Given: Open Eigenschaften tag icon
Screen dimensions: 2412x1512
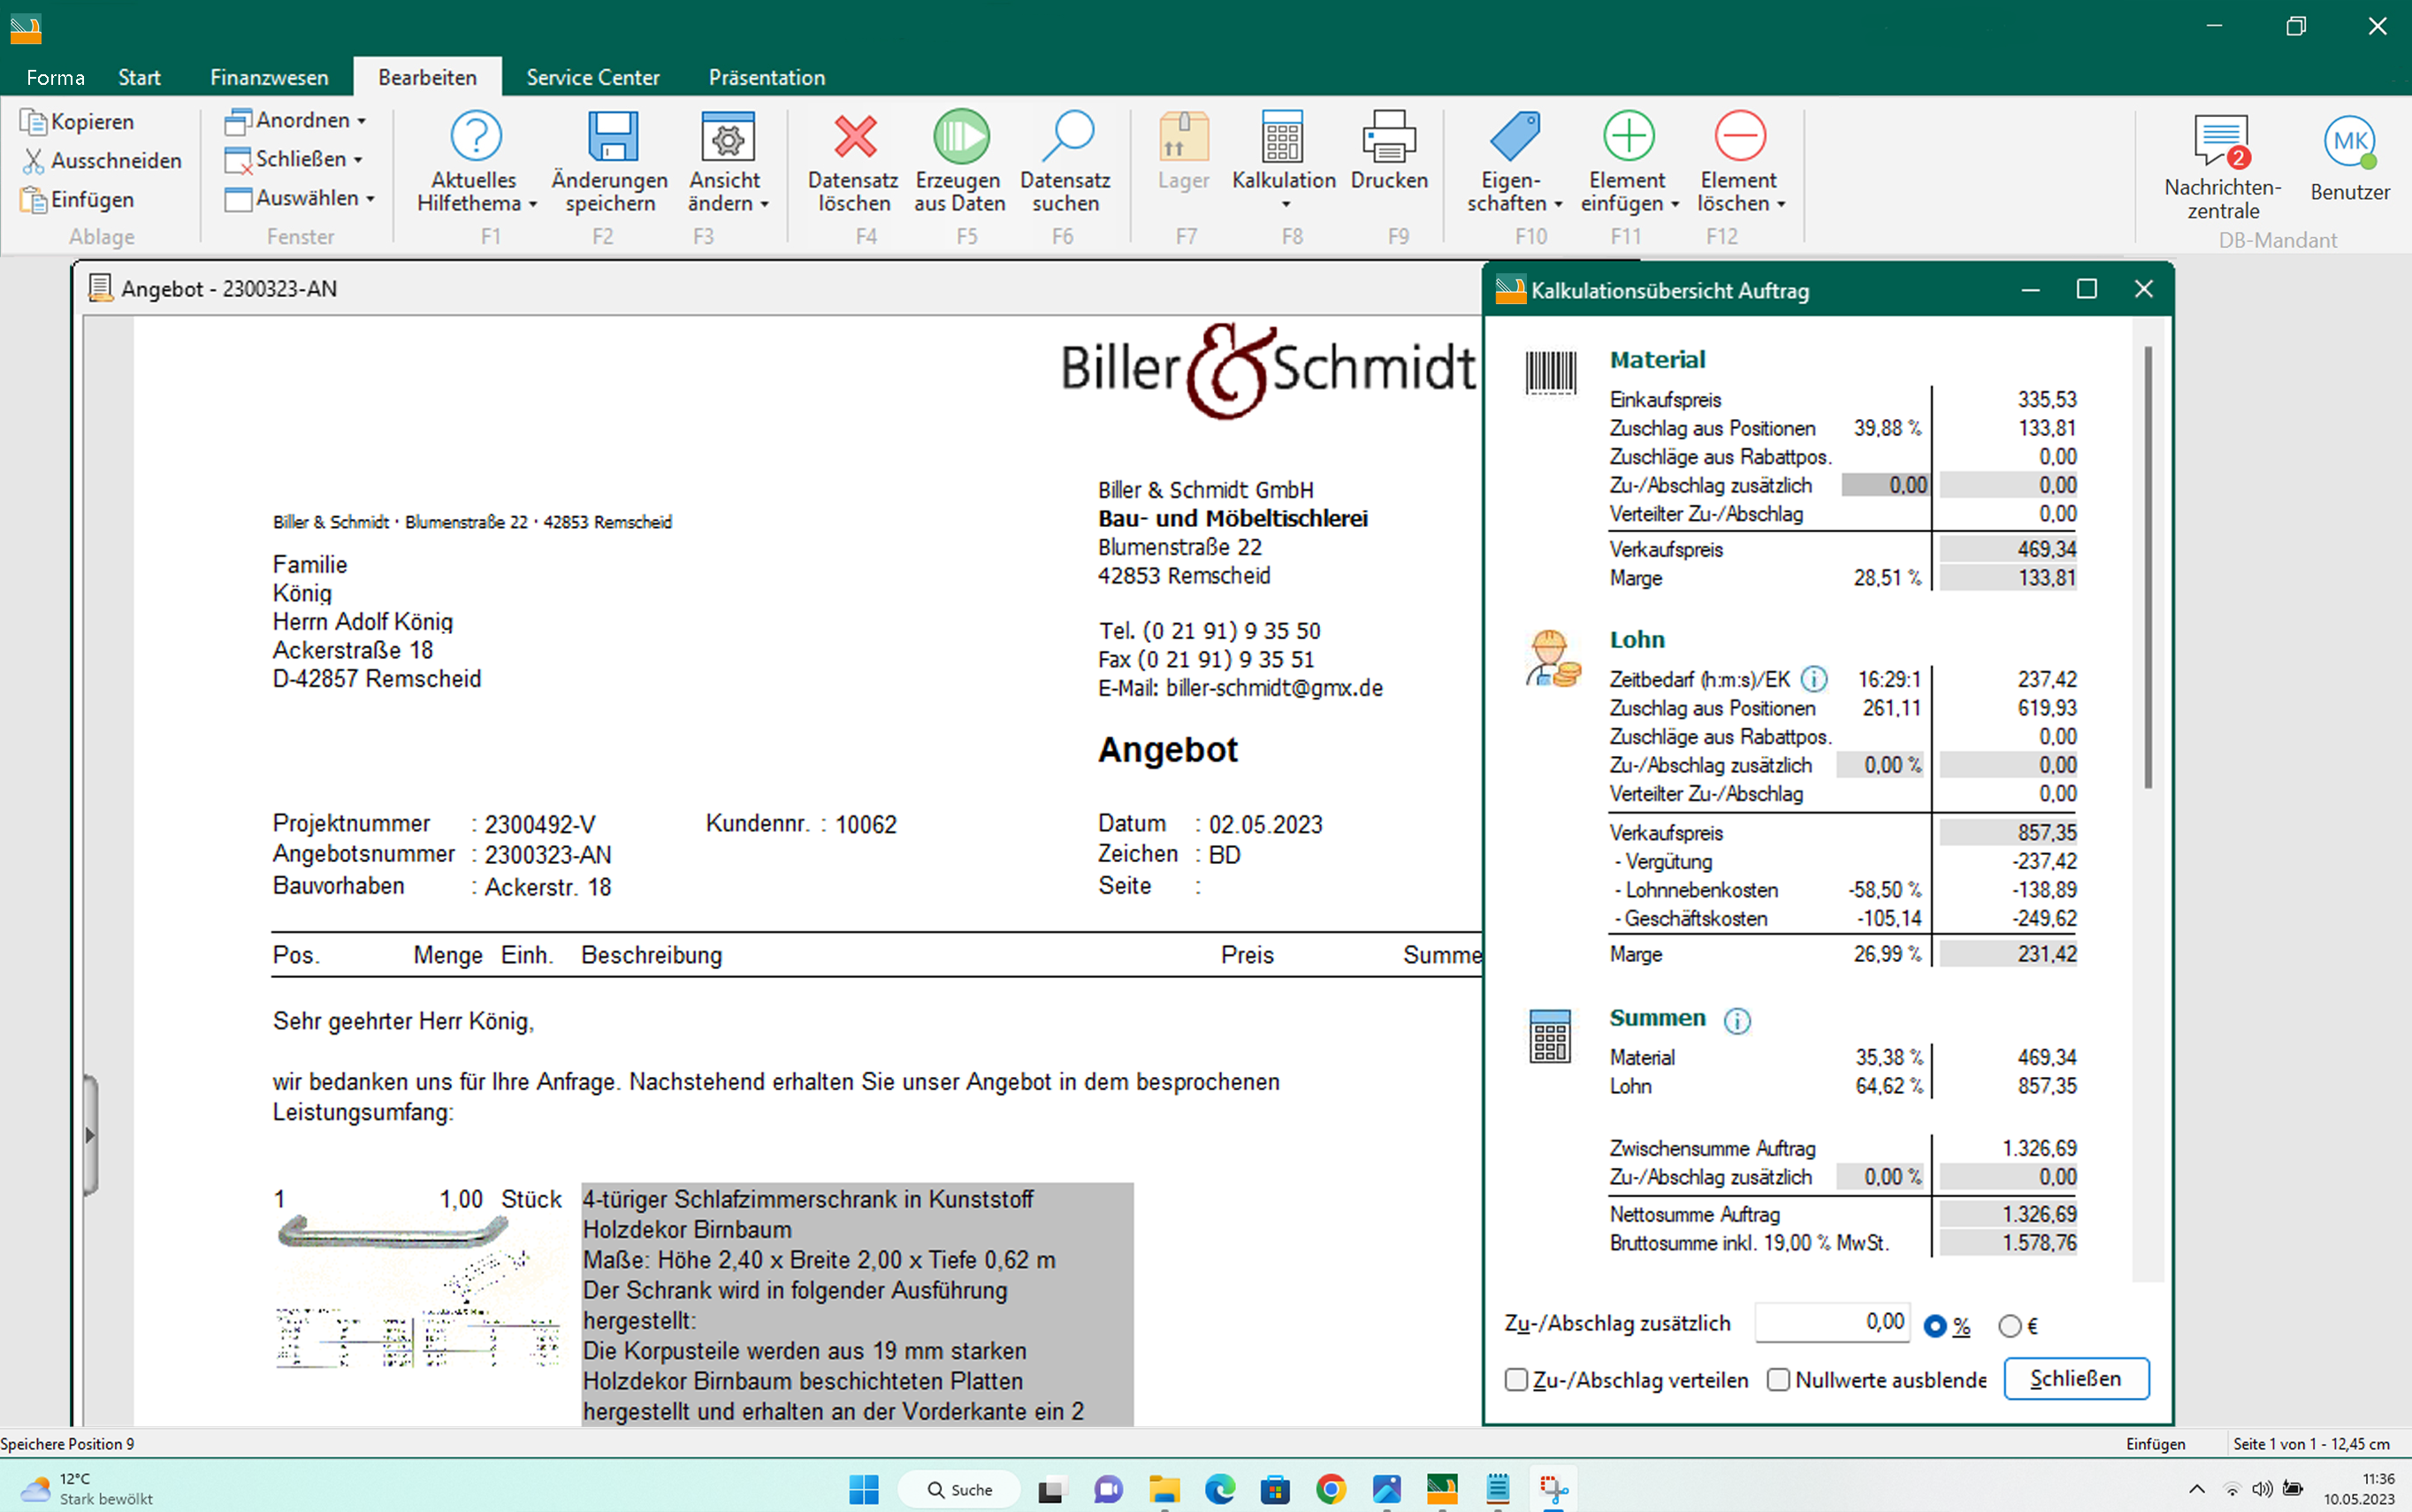Looking at the screenshot, I should coord(1514,136).
